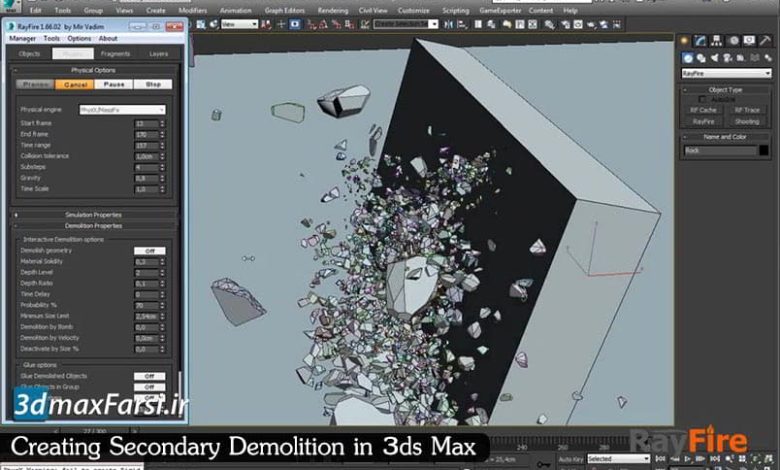The height and width of the screenshot is (470, 780).
Task: Open RayFire Options menu
Action: click(79, 38)
